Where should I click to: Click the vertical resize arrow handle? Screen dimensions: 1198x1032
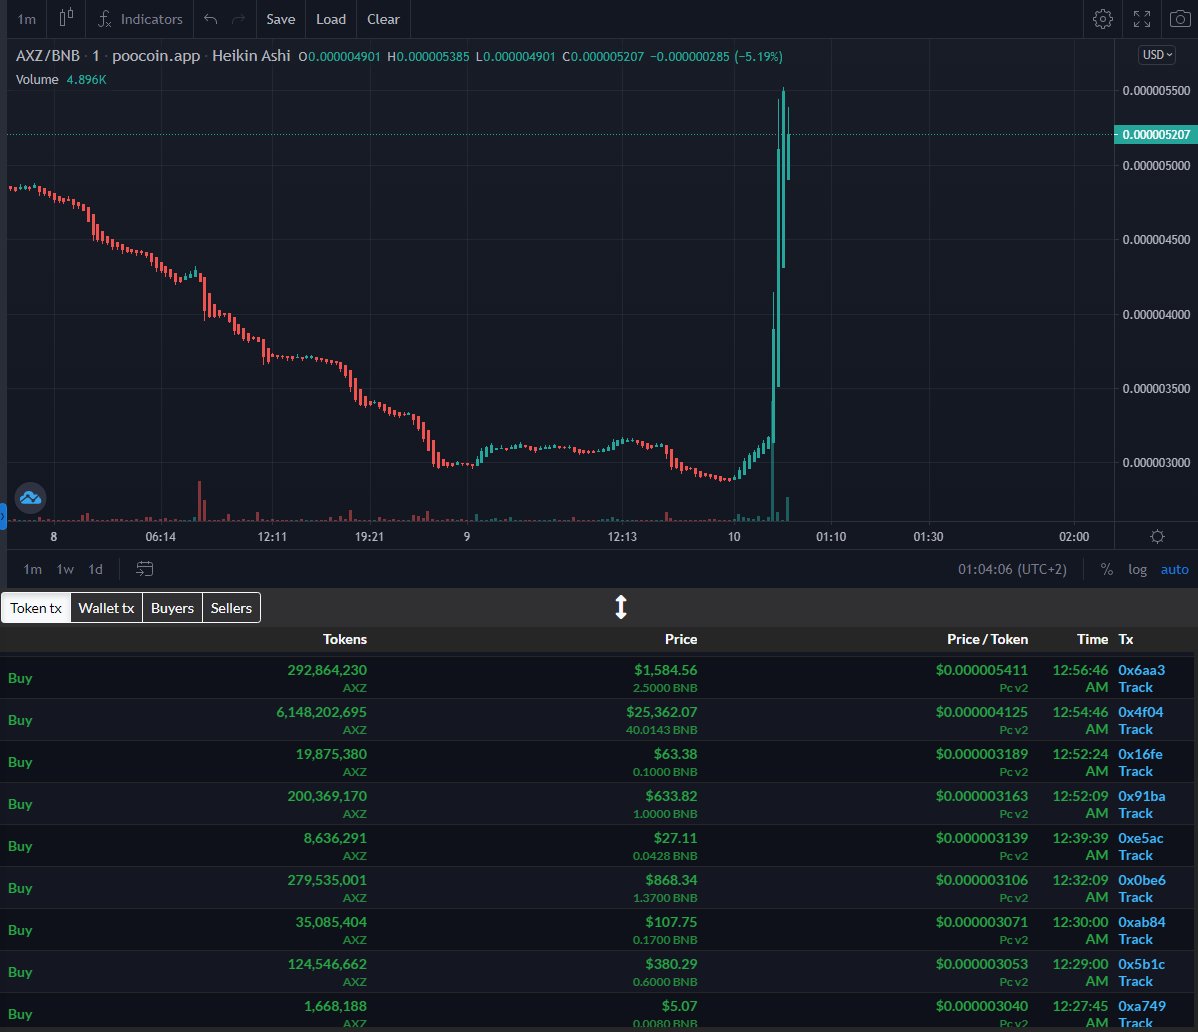pyautogui.click(x=620, y=607)
